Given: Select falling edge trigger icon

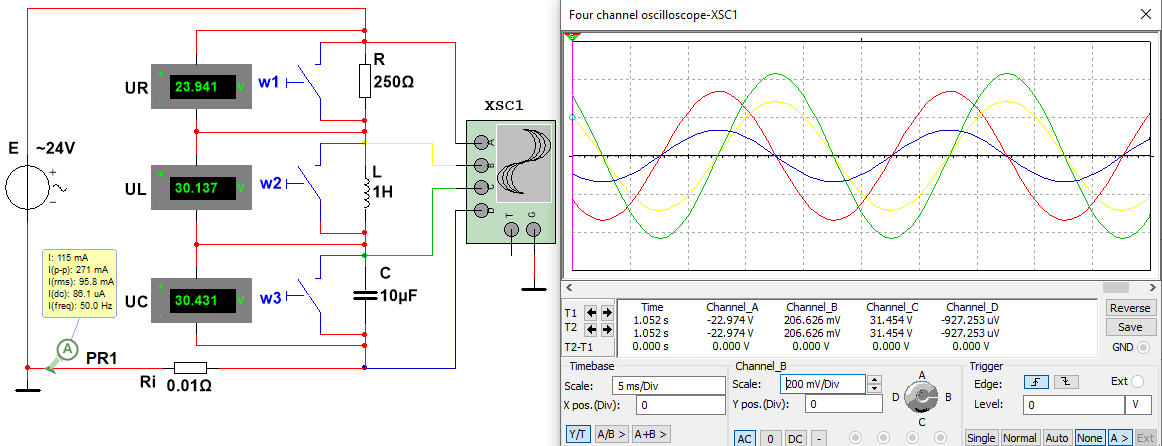Looking at the screenshot, I should (1064, 382).
